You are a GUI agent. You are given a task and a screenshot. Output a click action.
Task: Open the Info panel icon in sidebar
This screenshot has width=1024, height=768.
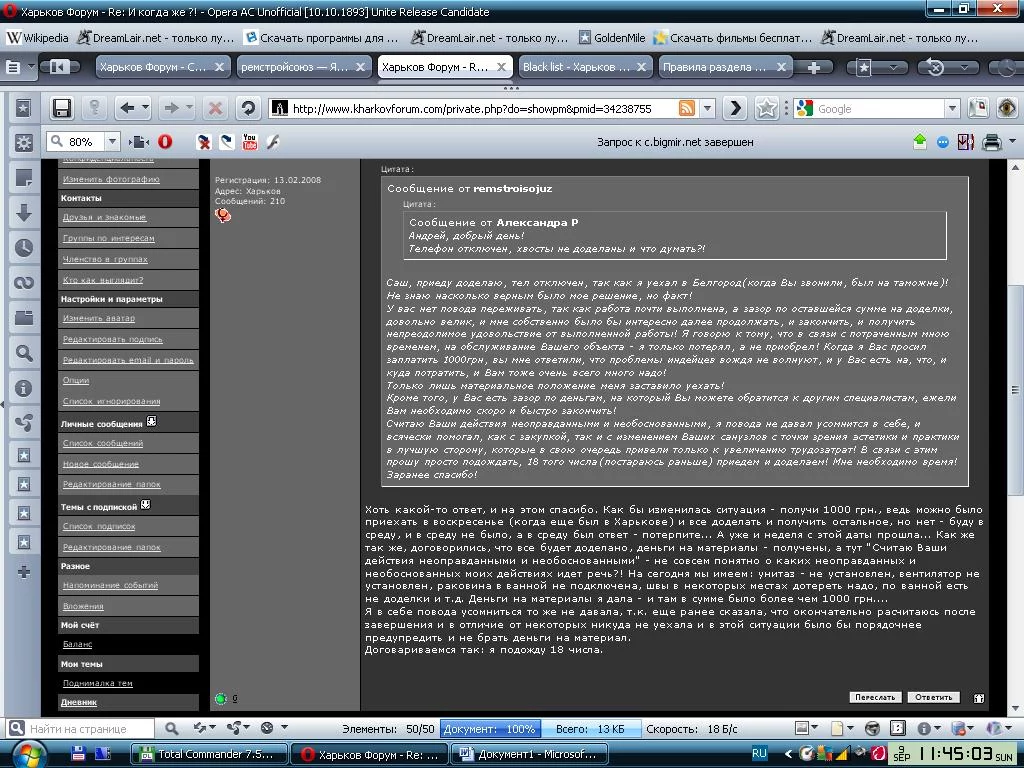point(24,389)
